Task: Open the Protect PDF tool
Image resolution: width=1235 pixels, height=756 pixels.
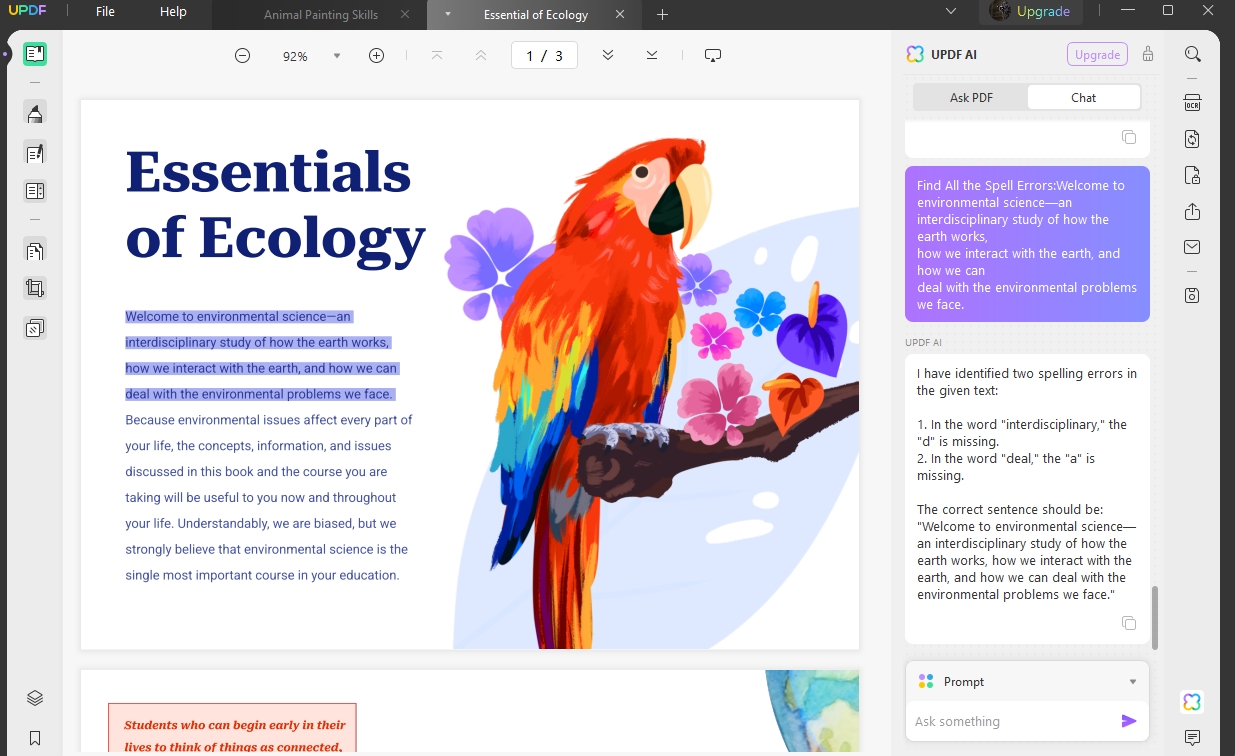Action: [x=1192, y=174]
